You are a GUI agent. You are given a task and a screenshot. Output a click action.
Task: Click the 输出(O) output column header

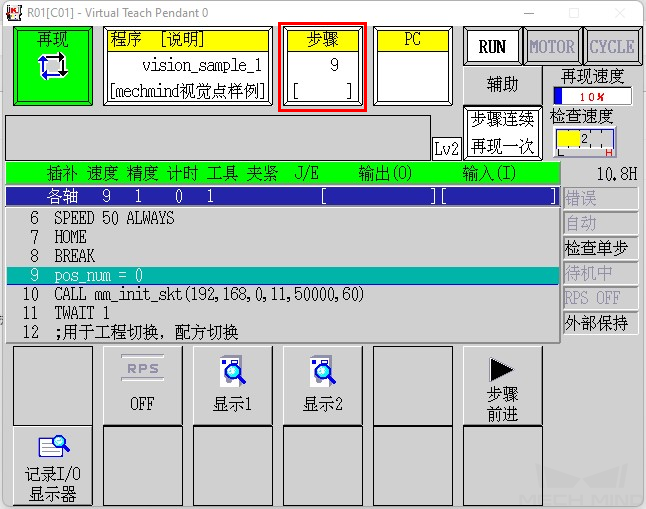point(385,173)
